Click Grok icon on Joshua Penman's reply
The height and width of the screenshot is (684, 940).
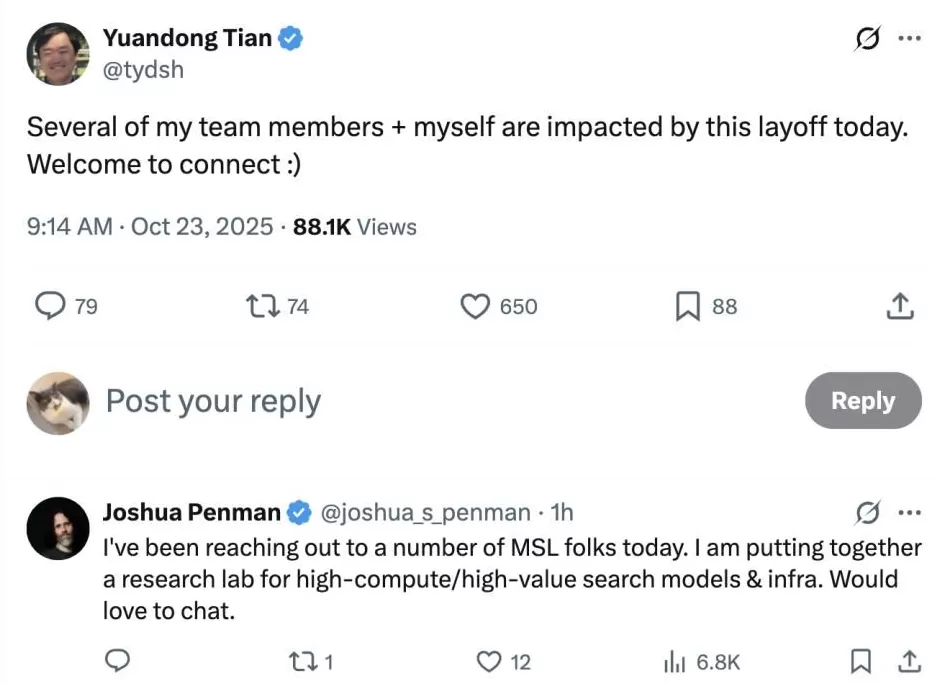coord(868,513)
